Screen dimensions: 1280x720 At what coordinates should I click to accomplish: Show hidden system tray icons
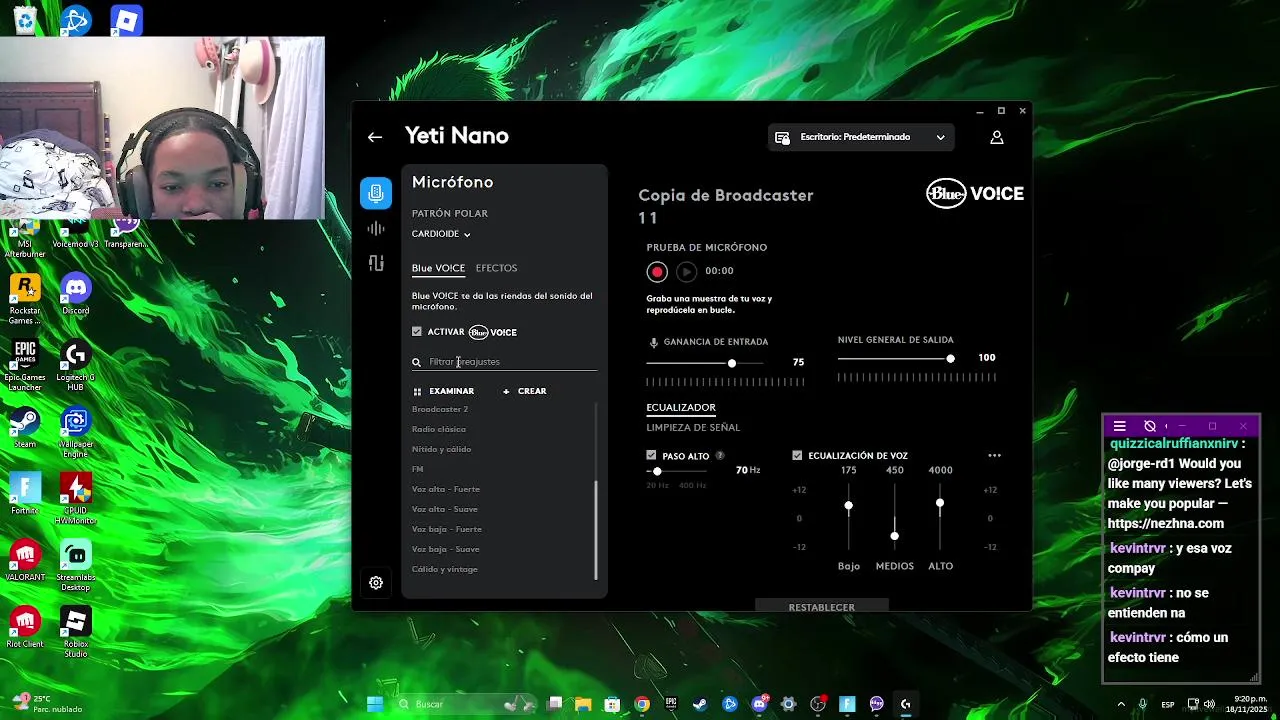(1120, 704)
